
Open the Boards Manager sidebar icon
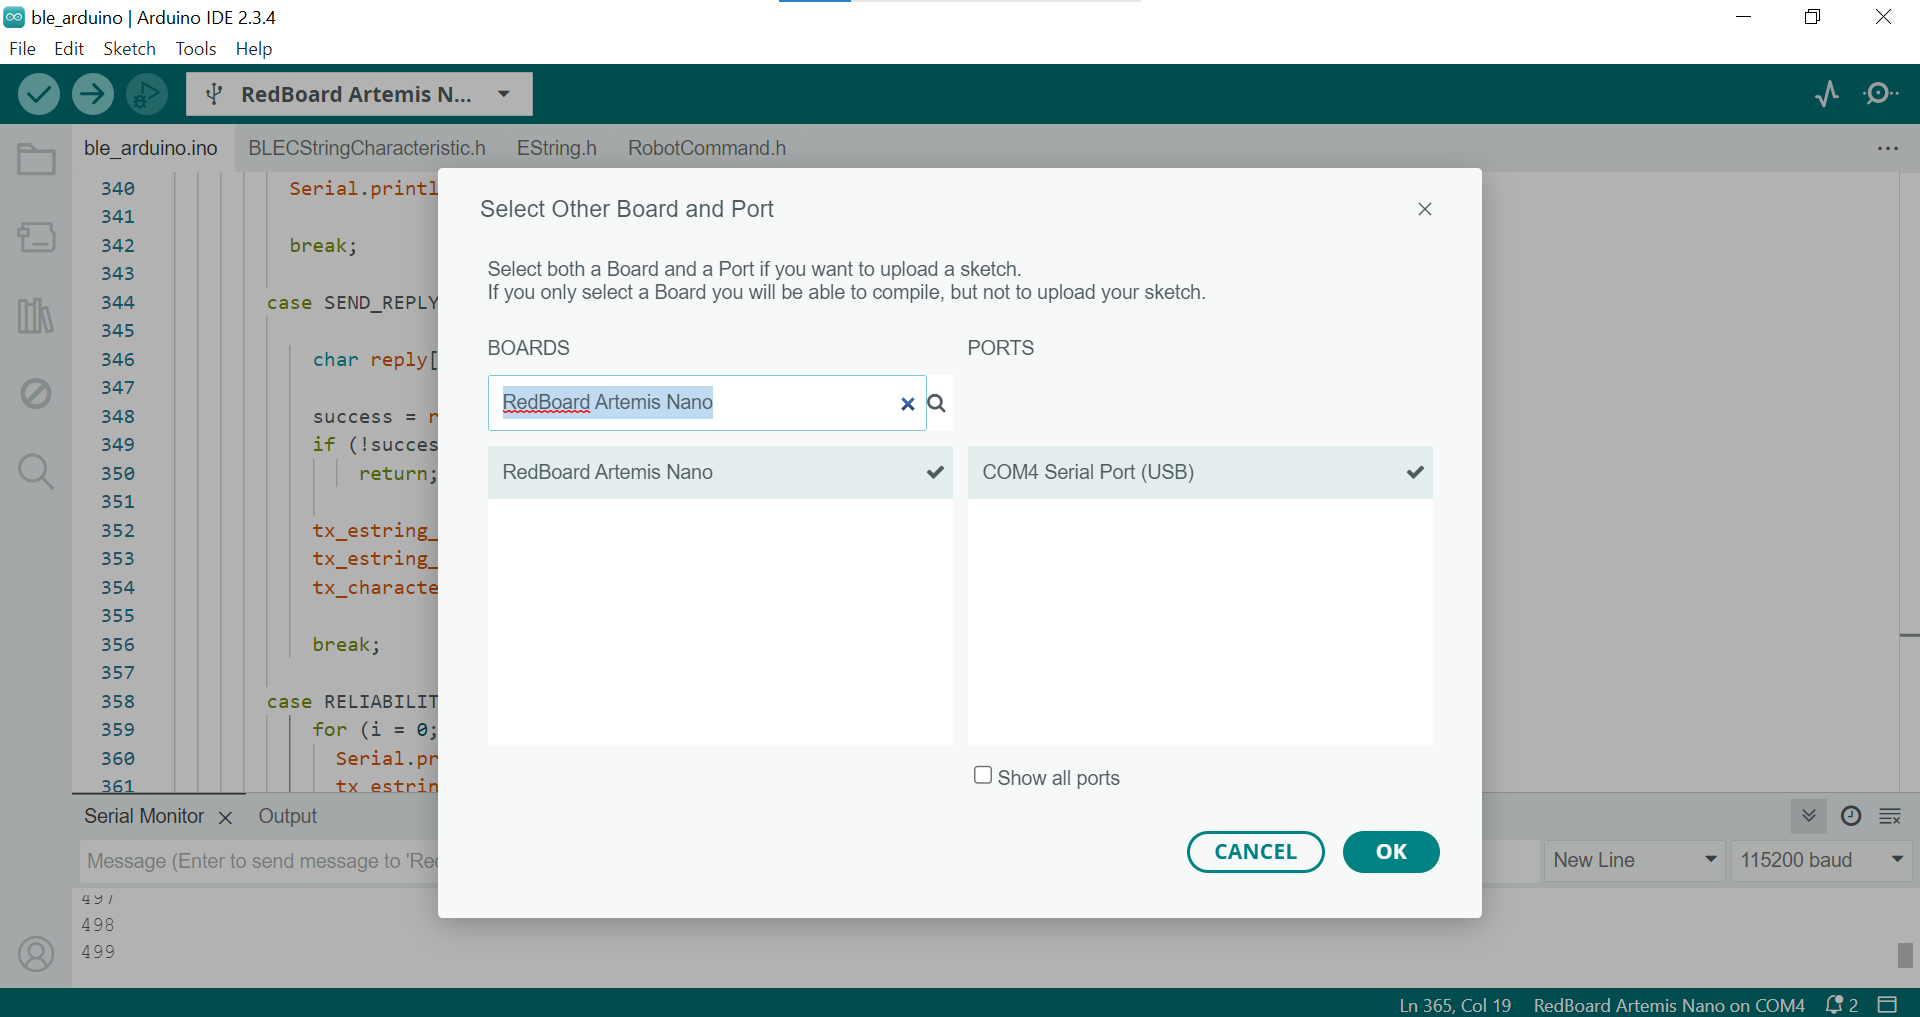36,237
